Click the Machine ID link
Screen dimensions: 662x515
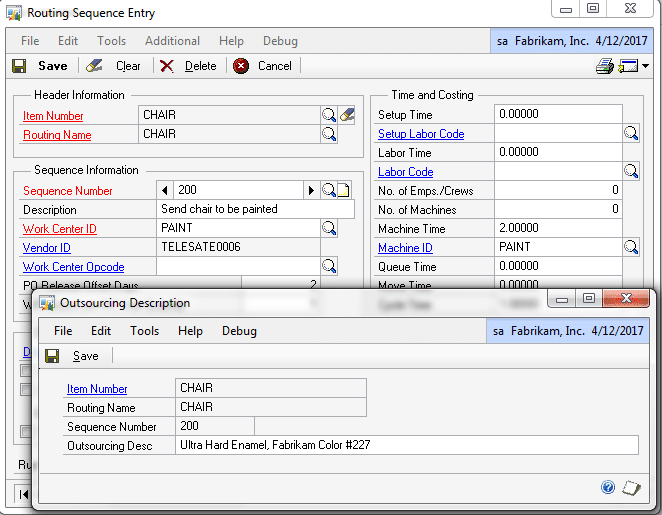point(405,248)
